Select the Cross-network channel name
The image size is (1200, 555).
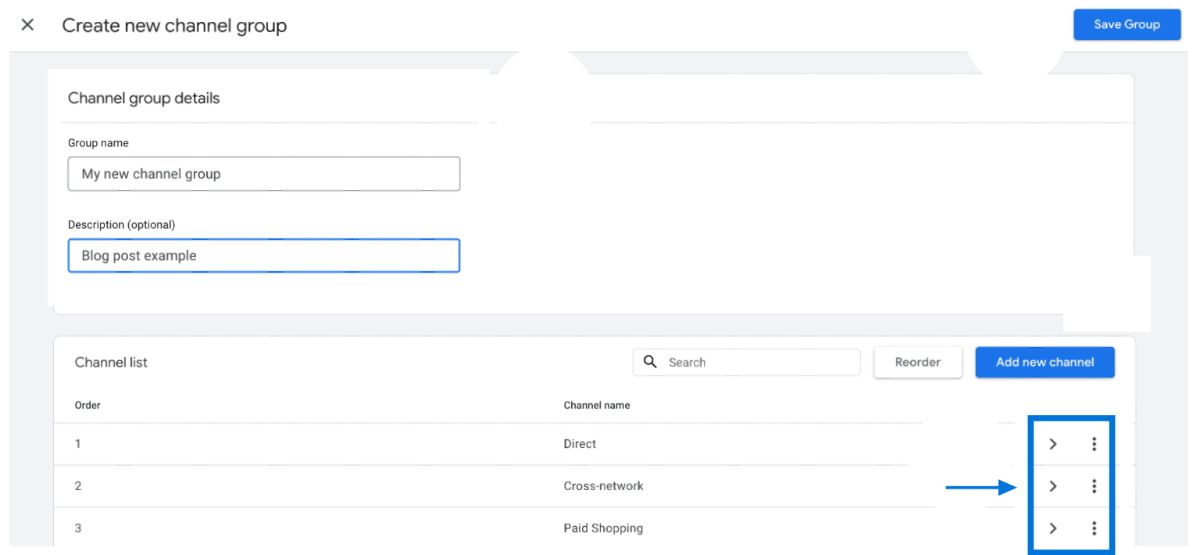coord(603,486)
